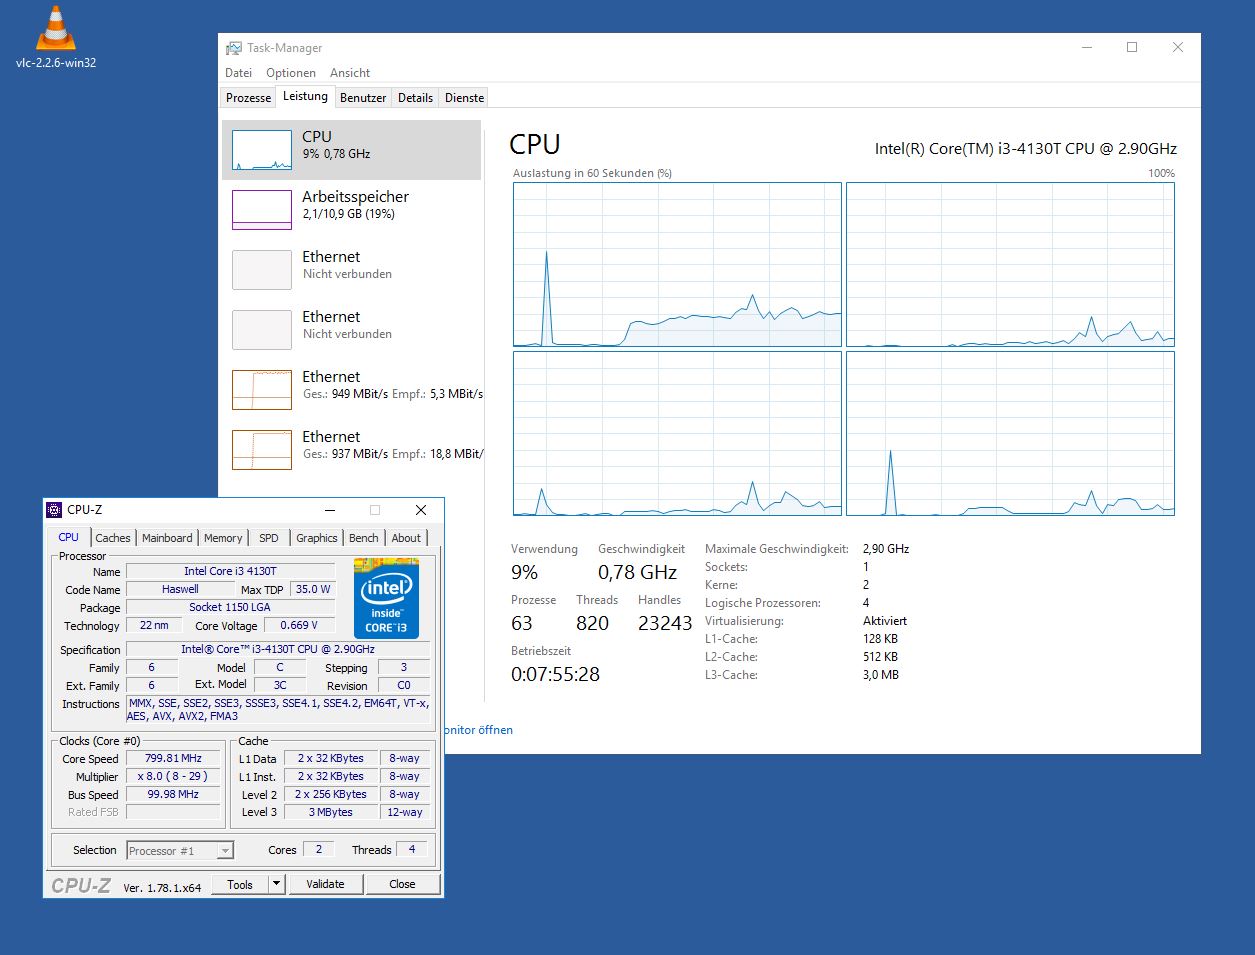Click the Level 2 cache value 2 x 256 KBytes
This screenshot has height=955, width=1255.
click(x=331, y=794)
